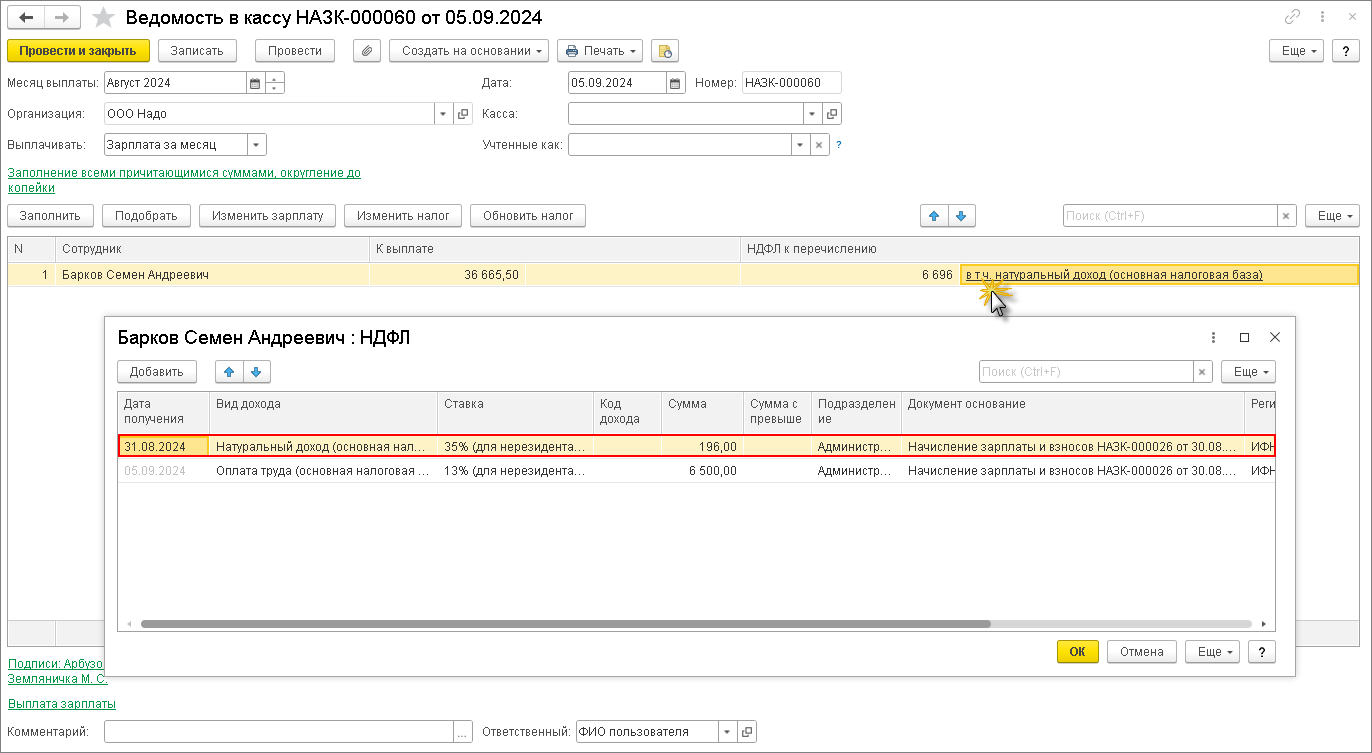1372x753 pixels.
Task: Open the Печать dropdown menu
Action: pyautogui.click(x=600, y=50)
